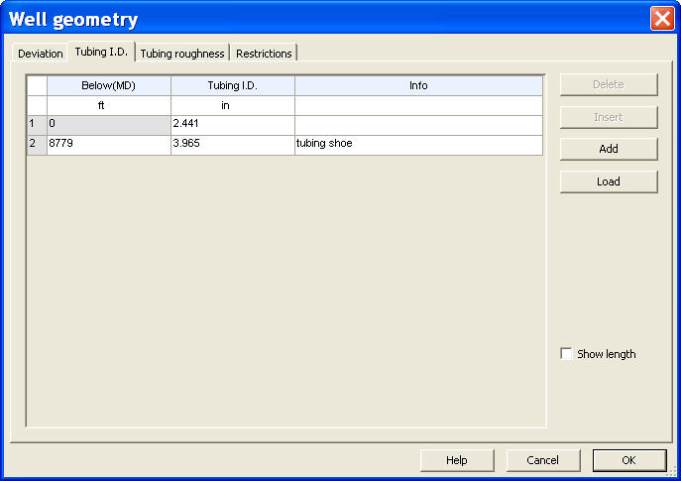Select the Below(MD) column header
681x481 pixels.
pos(108,86)
